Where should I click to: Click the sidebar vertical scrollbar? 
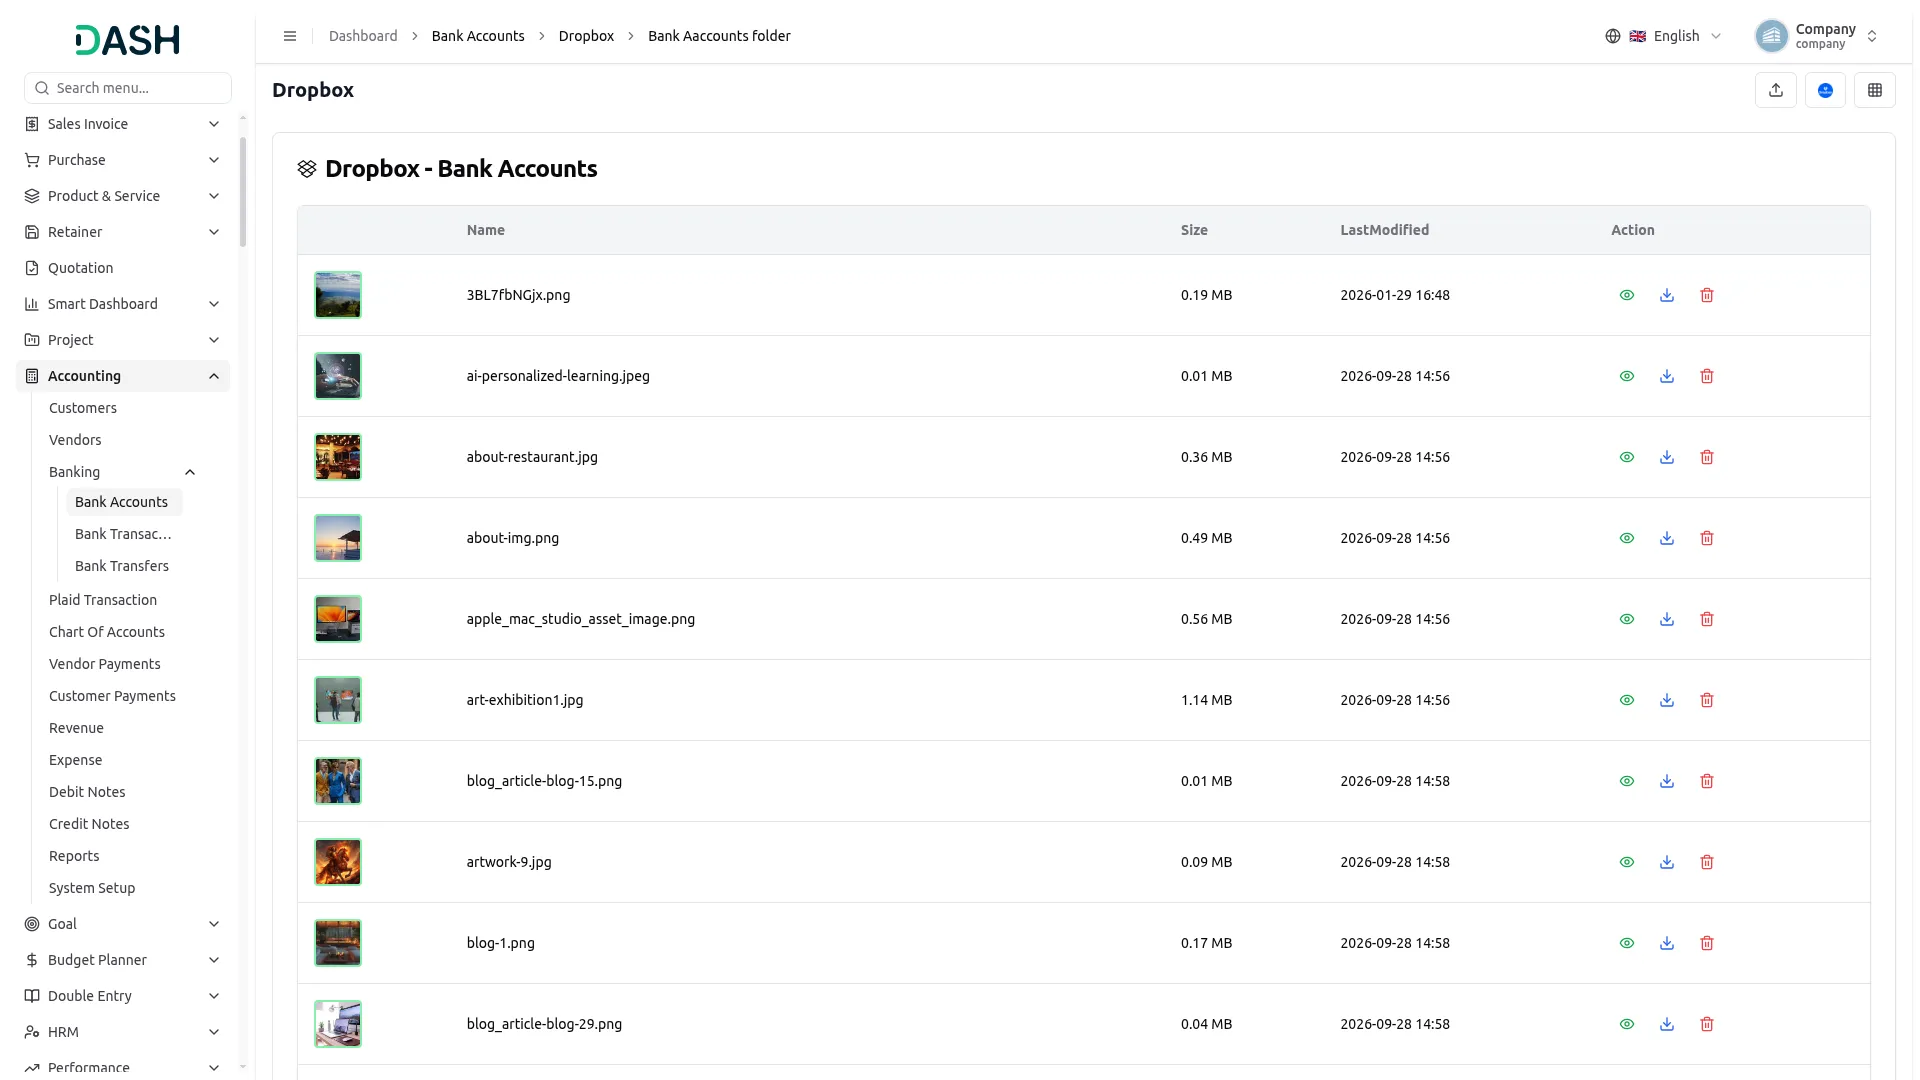pos(243,192)
